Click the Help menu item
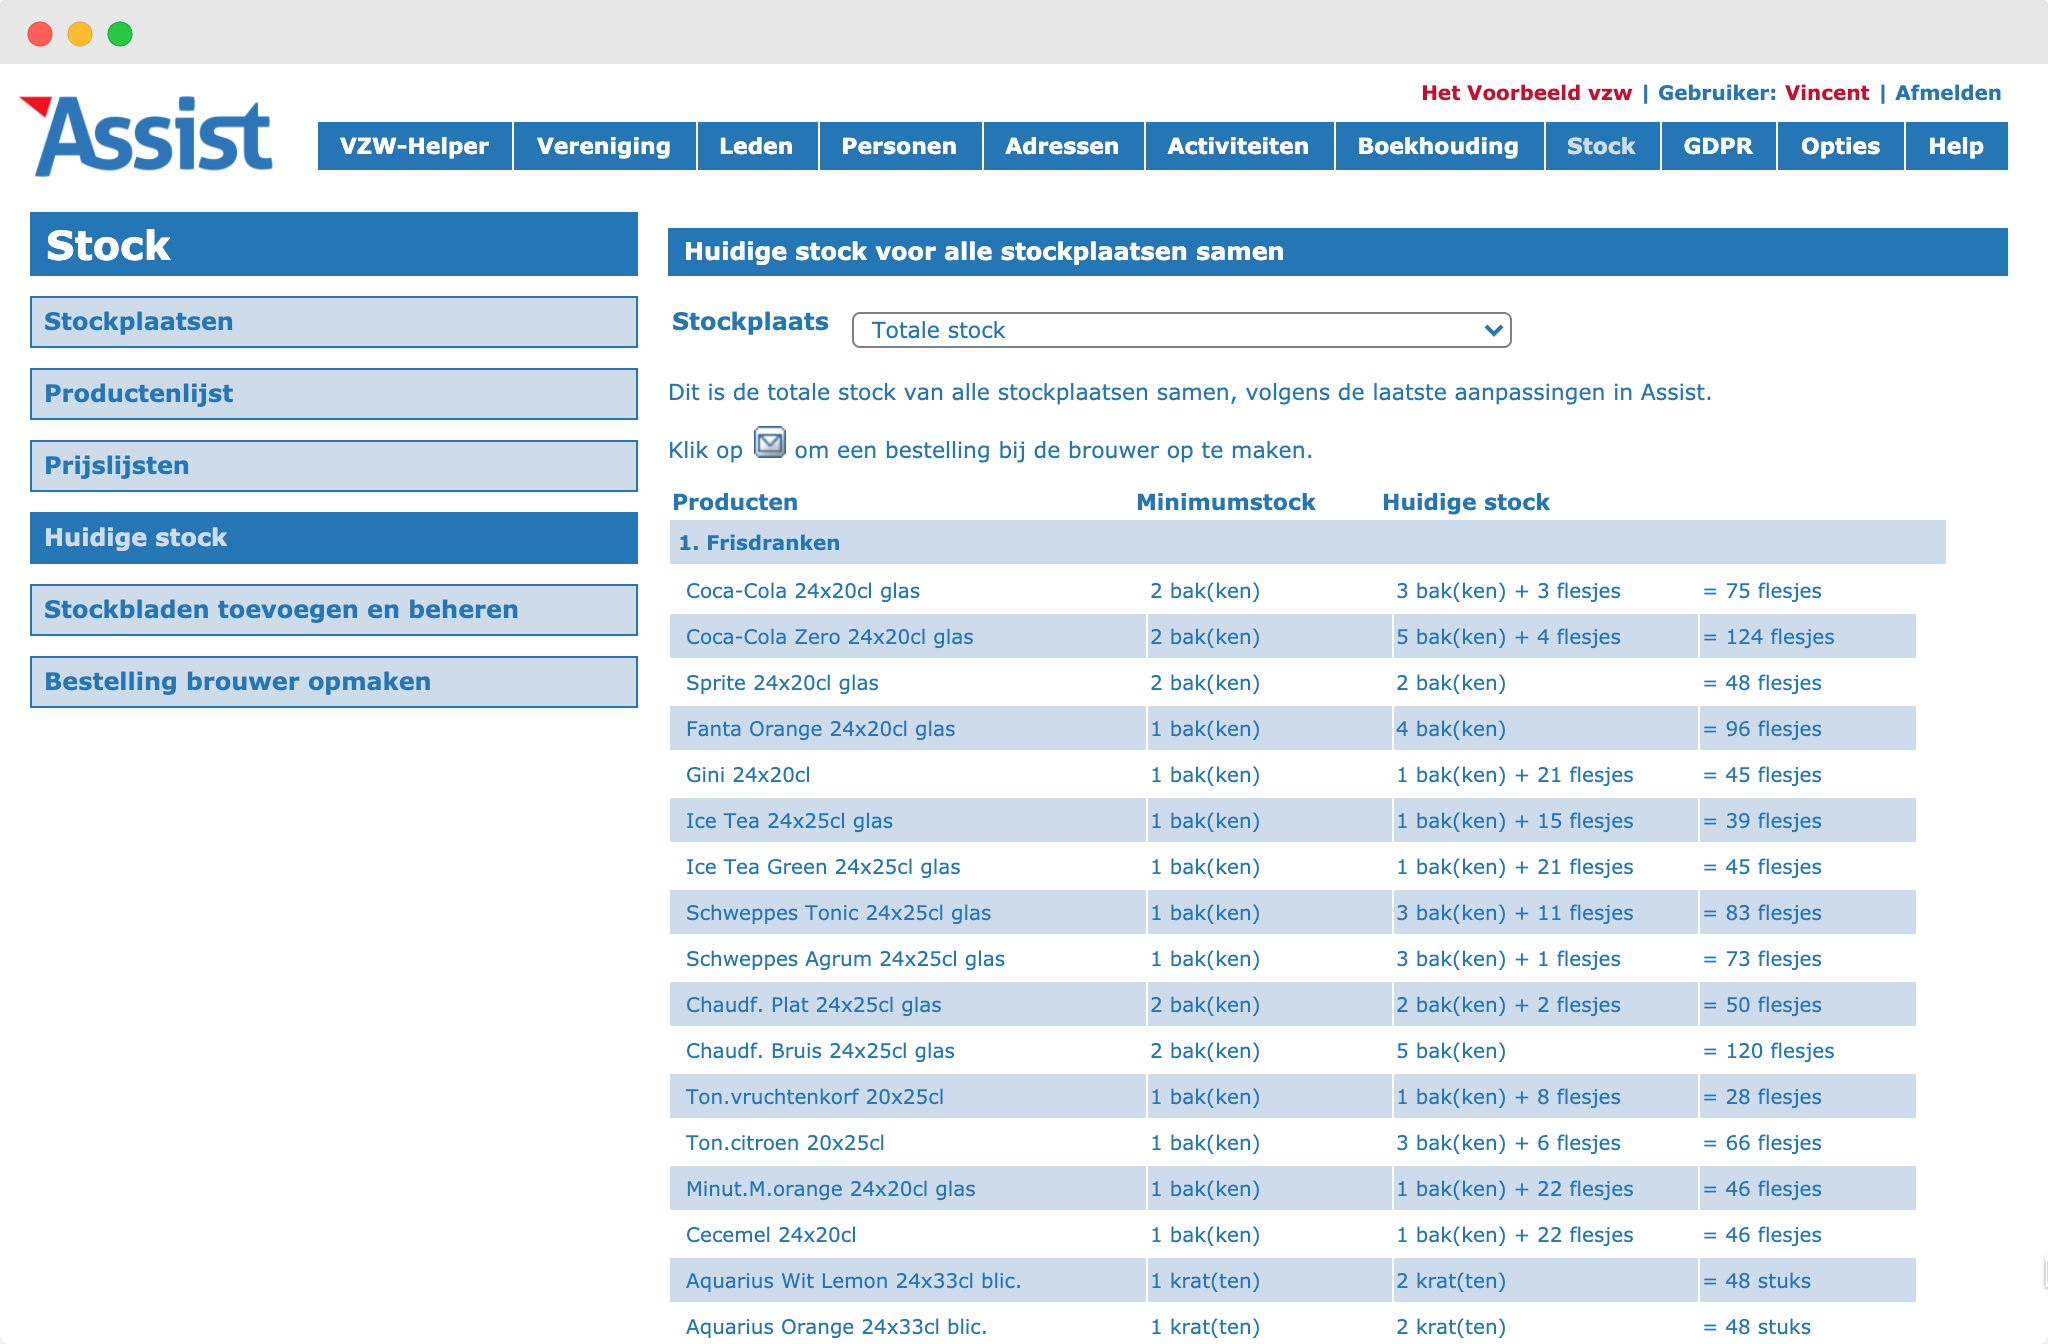 pos(1956,146)
